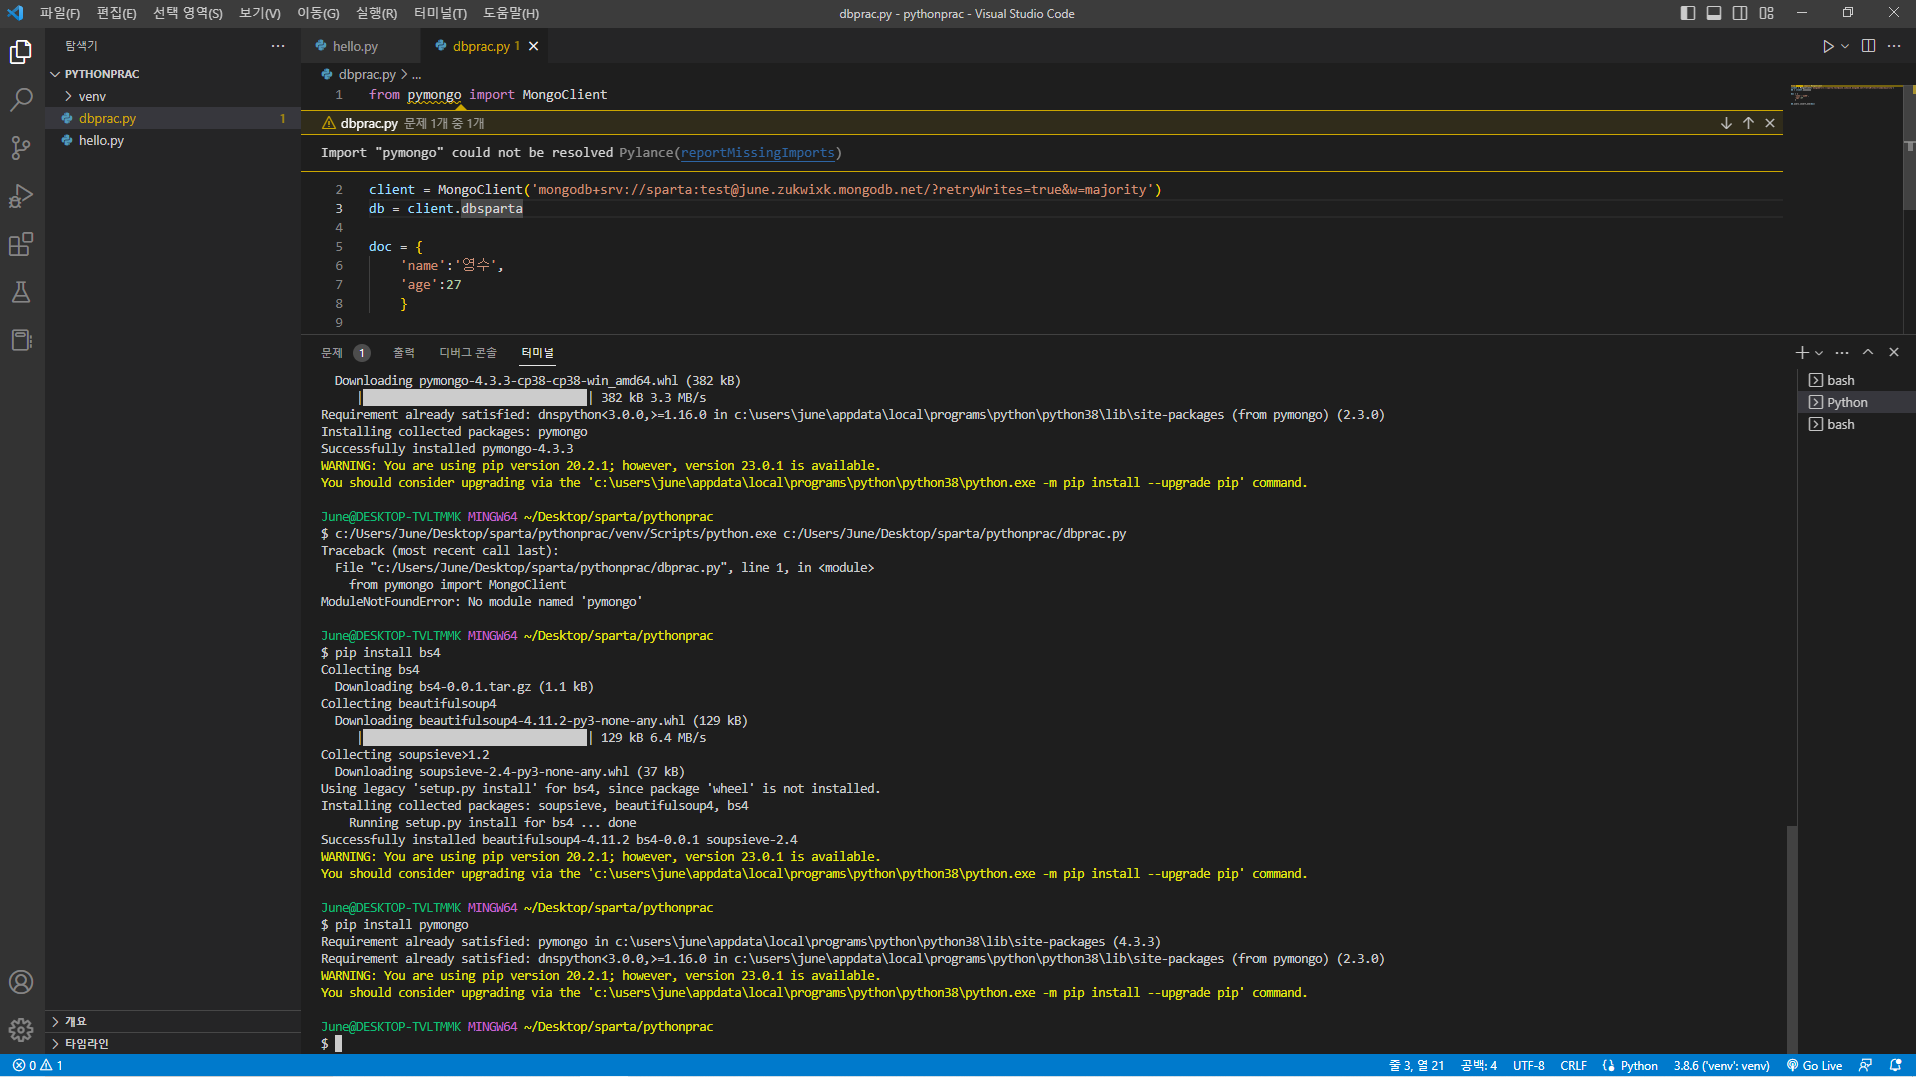Toggle secondary side bar layout button
The height and width of the screenshot is (1077, 1916).
pyautogui.click(x=1740, y=13)
